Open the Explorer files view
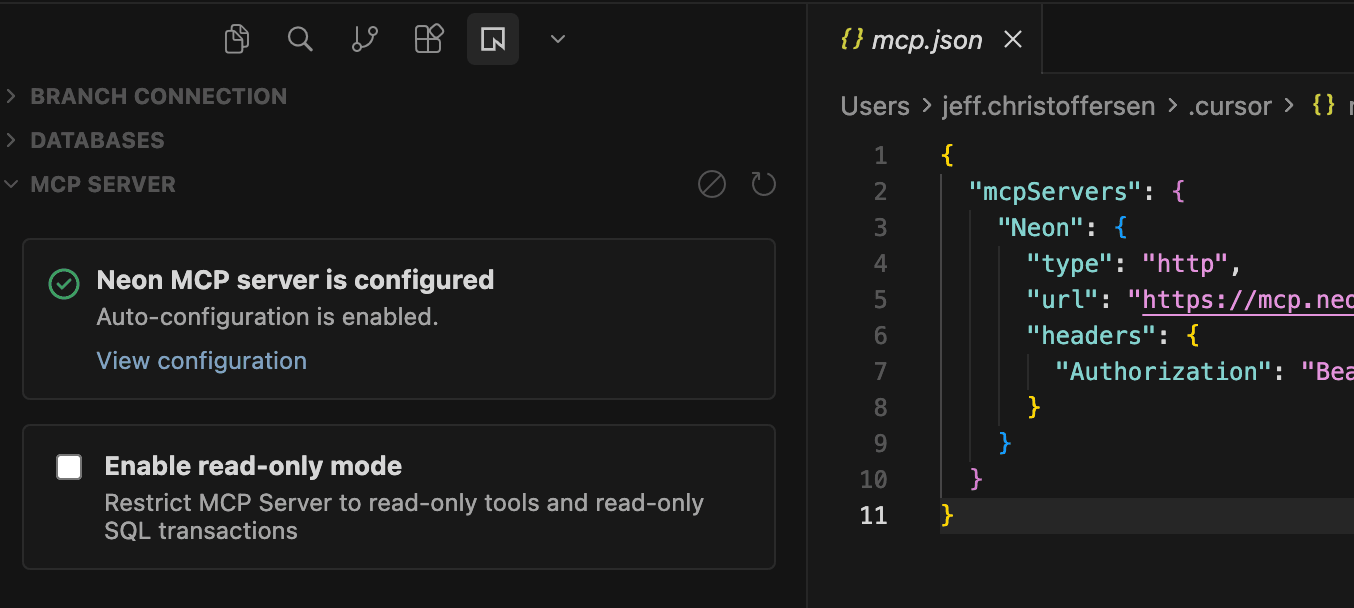The image size is (1354, 608). tap(237, 39)
